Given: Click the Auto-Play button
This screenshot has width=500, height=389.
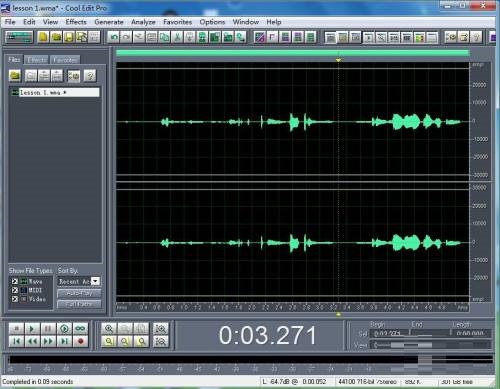Looking at the screenshot, I should (x=79, y=294).
